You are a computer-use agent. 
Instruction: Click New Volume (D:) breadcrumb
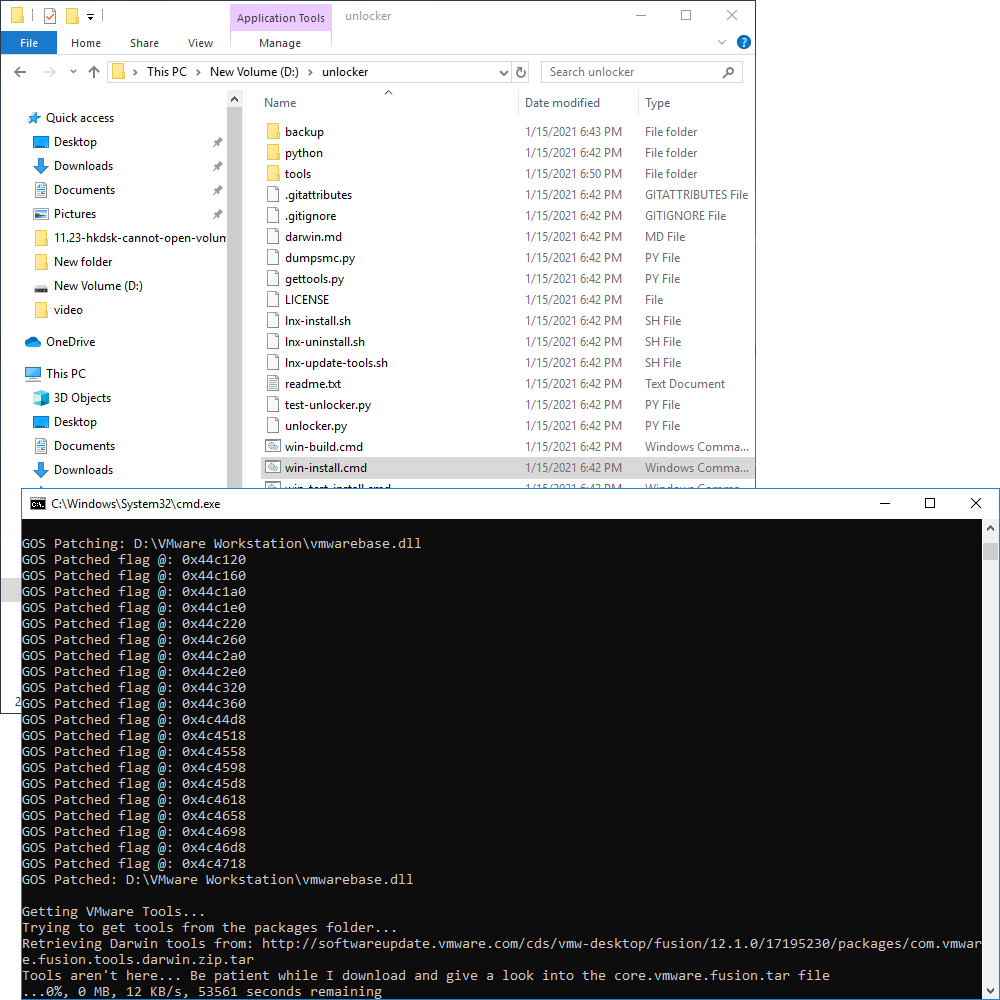[x=254, y=72]
